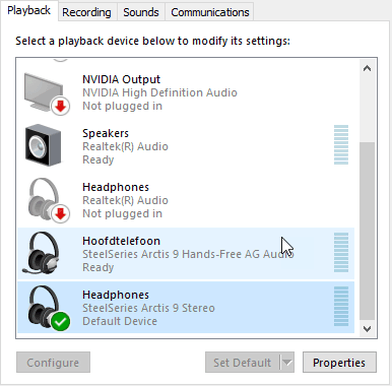Switch to the Playback tab
The image size is (392, 386).
[29, 11]
